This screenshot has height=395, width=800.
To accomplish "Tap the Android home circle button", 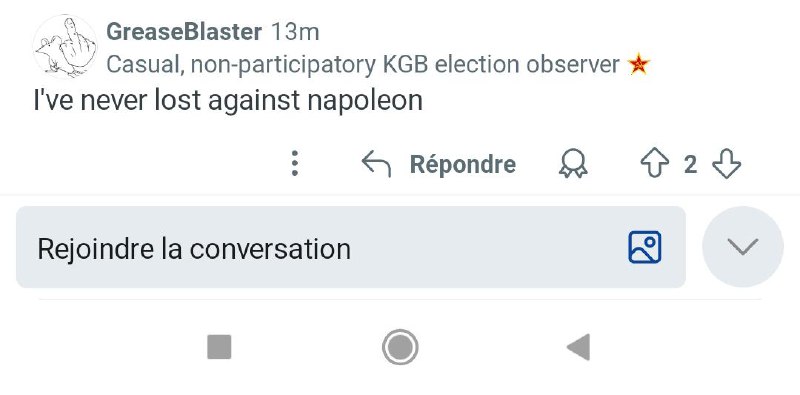I will (x=400, y=347).
